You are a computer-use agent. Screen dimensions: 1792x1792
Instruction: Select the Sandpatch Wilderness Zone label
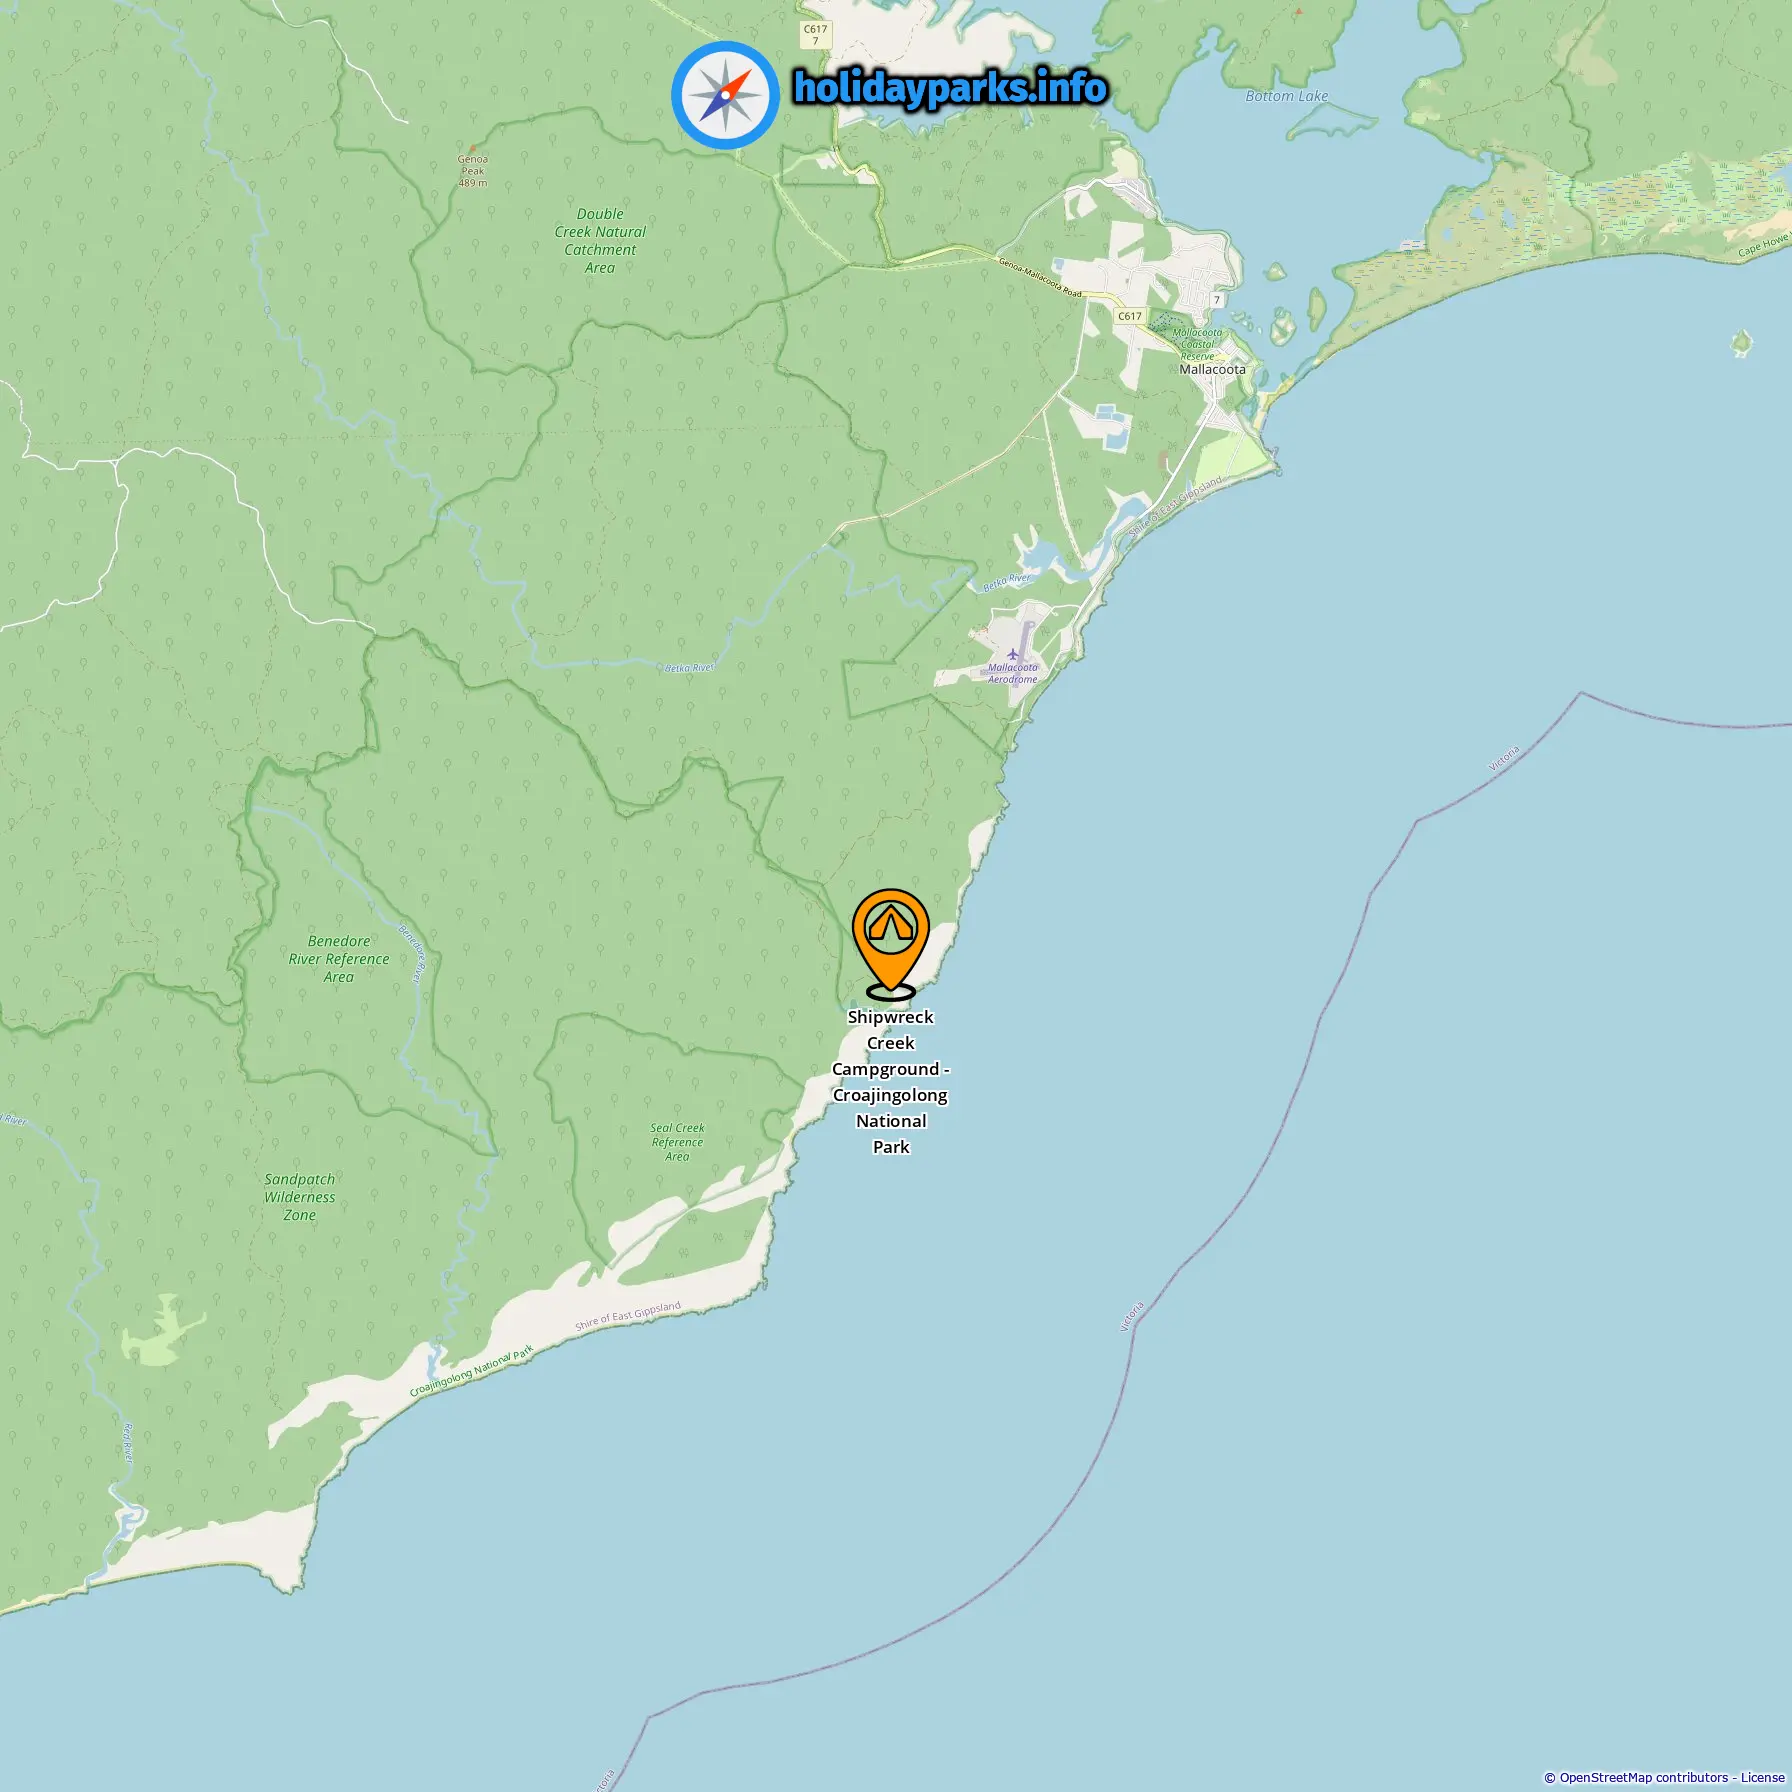coord(300,1197)
